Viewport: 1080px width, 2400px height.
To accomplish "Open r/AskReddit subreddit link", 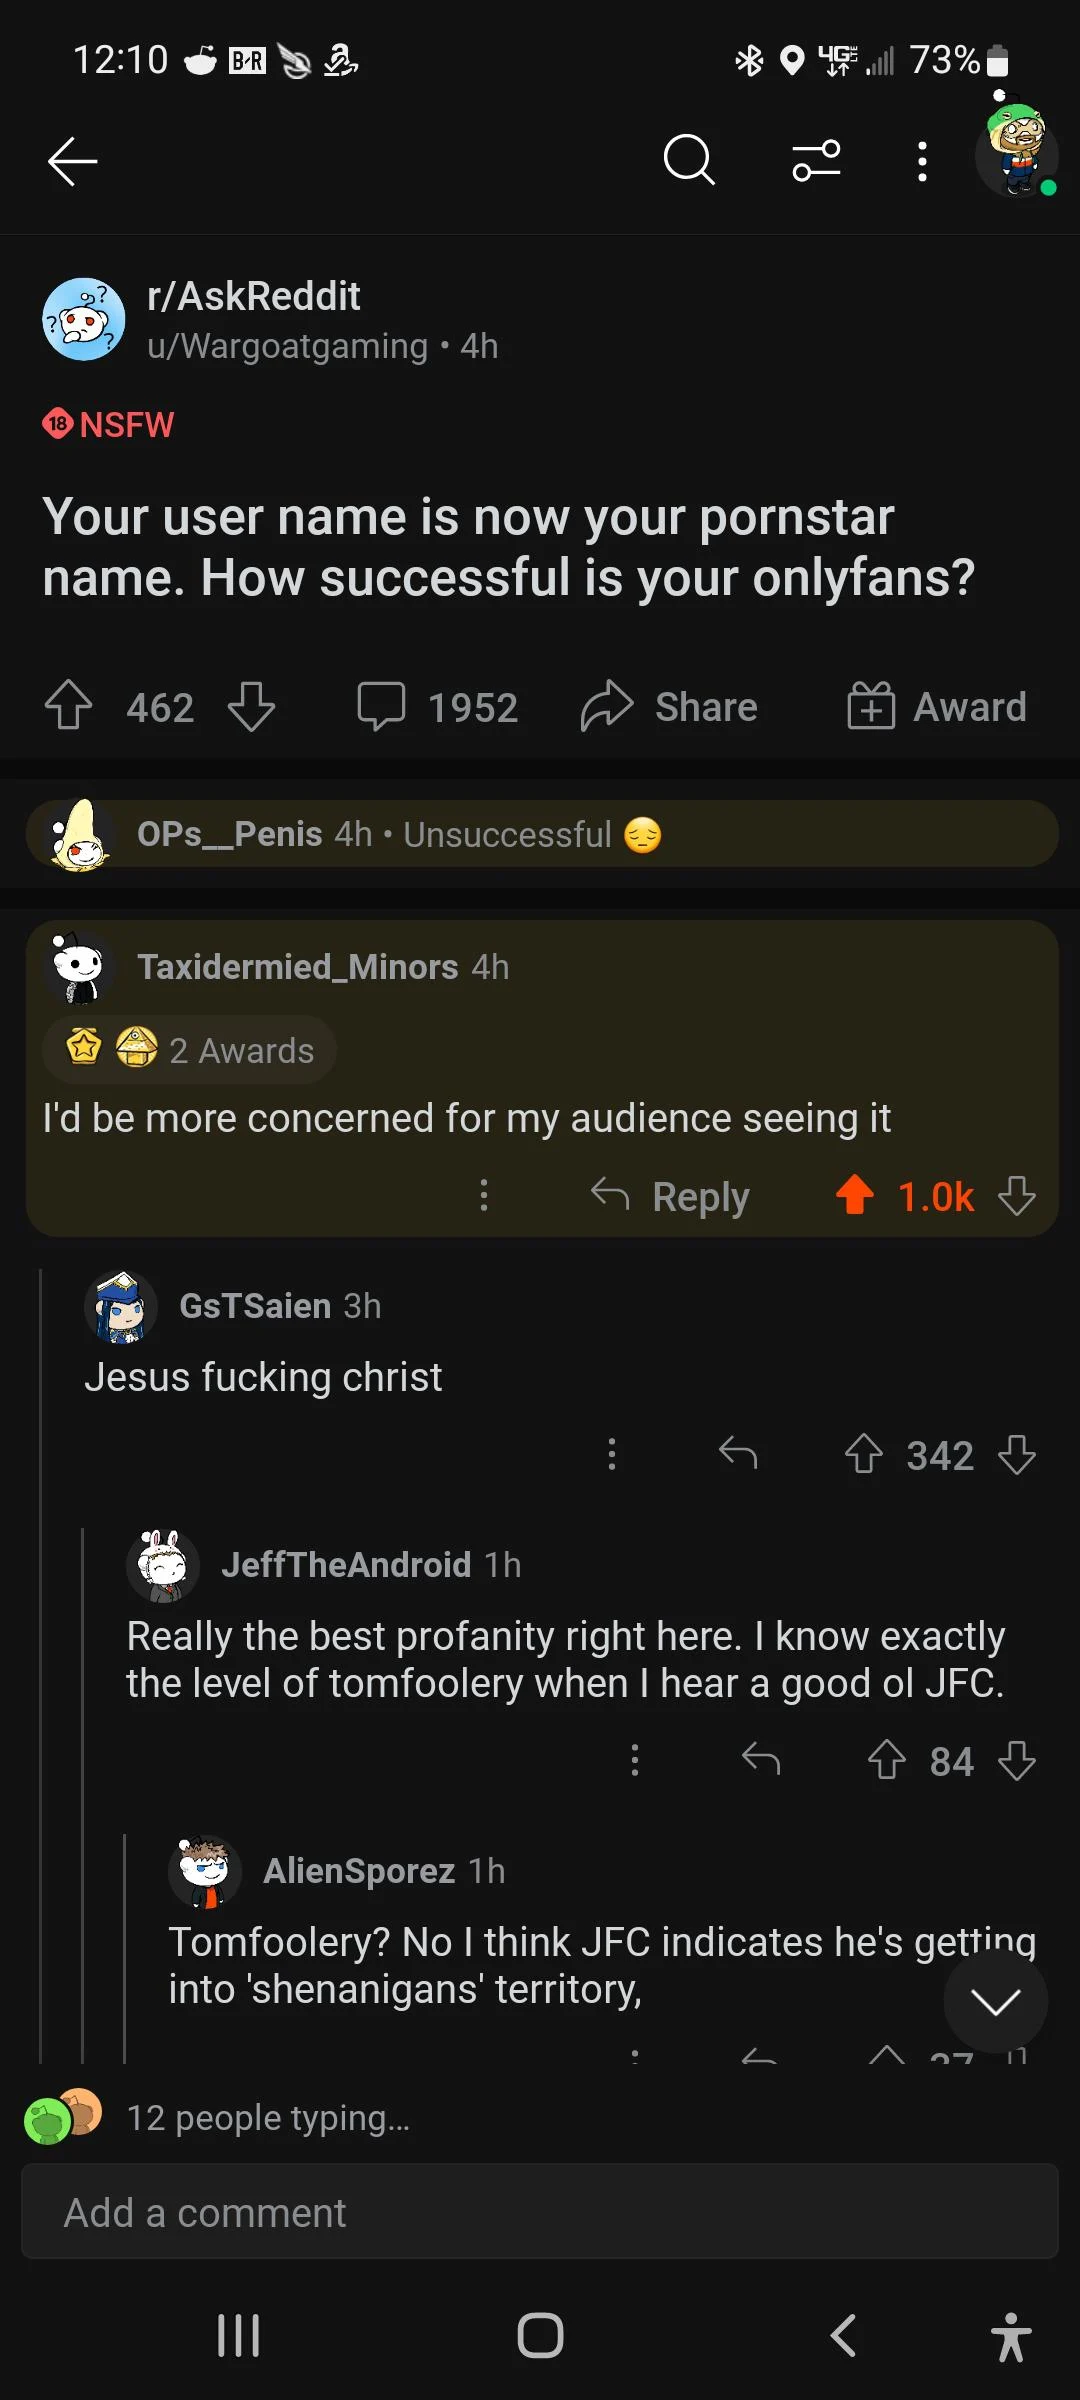I will (254, 296).
